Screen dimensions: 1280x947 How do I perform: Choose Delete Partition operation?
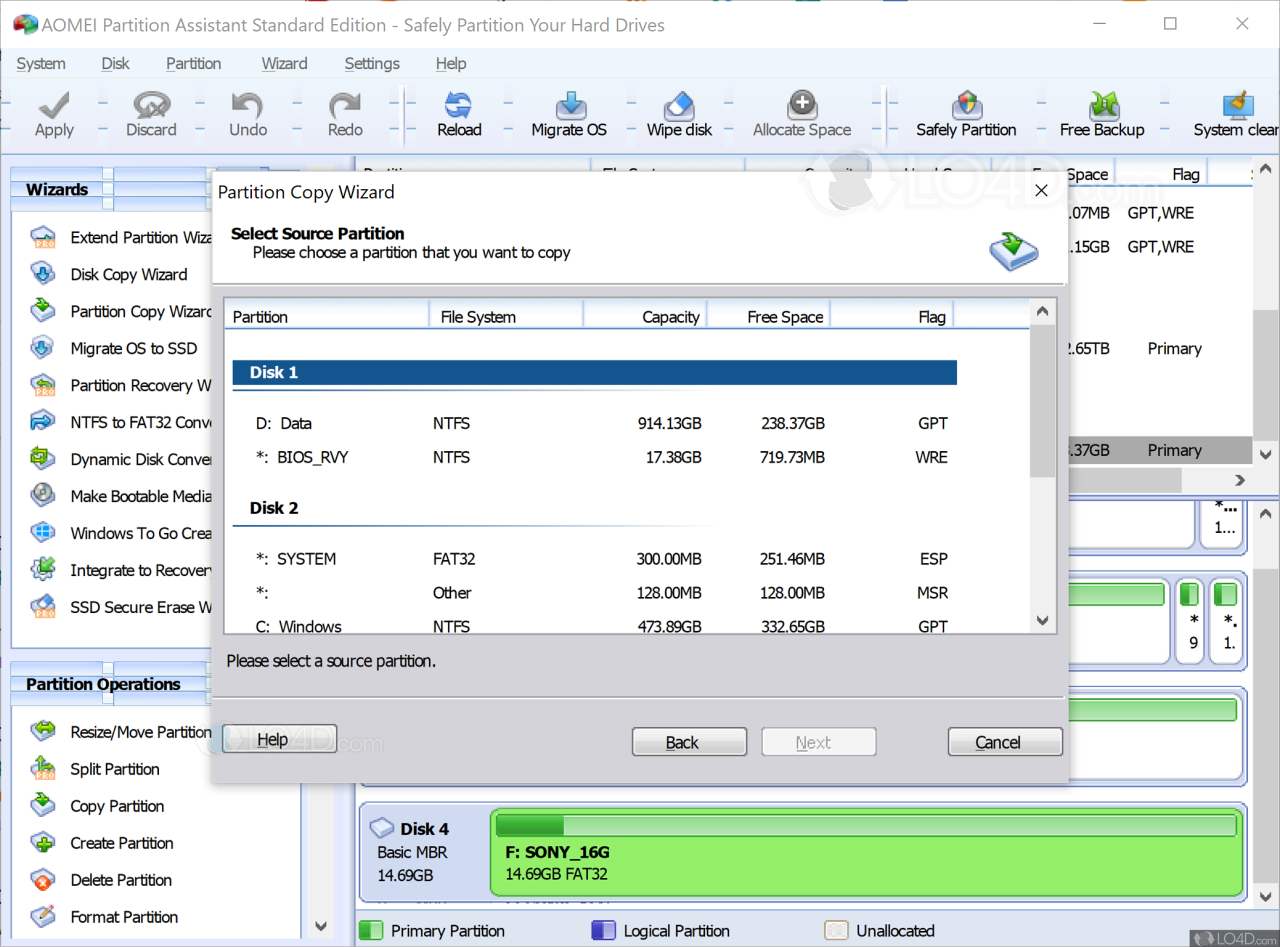point(102,880)
